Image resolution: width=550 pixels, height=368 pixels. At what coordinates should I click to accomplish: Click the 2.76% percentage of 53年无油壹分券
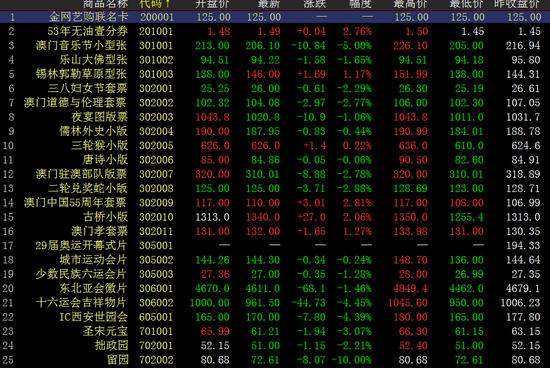tap(357, 31)
